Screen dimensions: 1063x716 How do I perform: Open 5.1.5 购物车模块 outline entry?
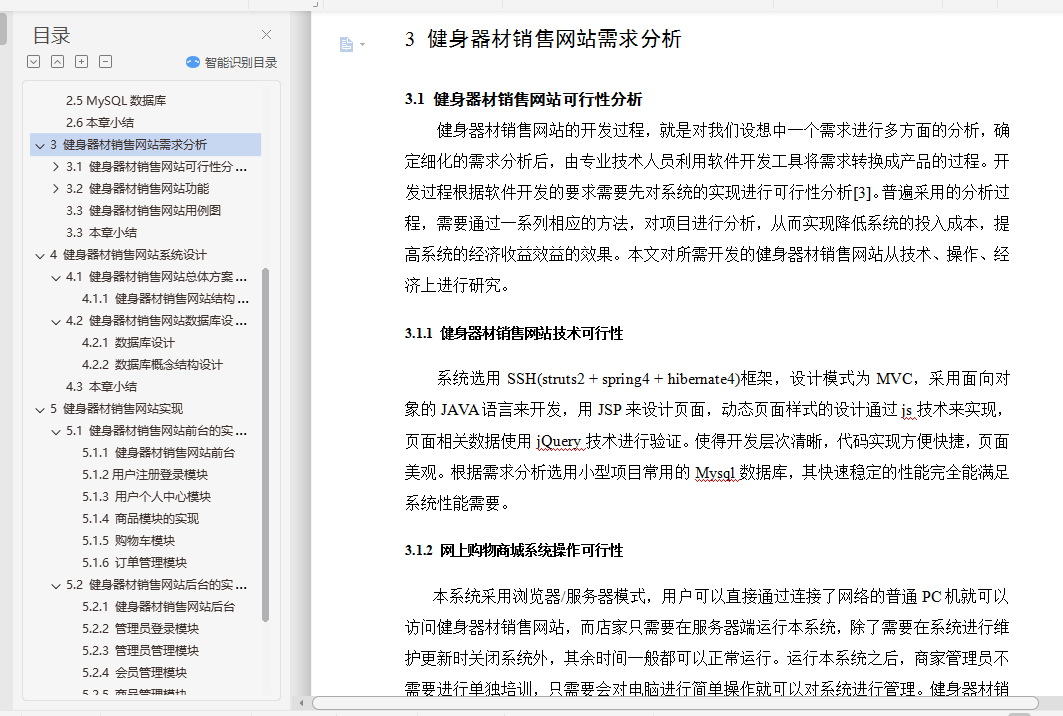coord(129,541)
